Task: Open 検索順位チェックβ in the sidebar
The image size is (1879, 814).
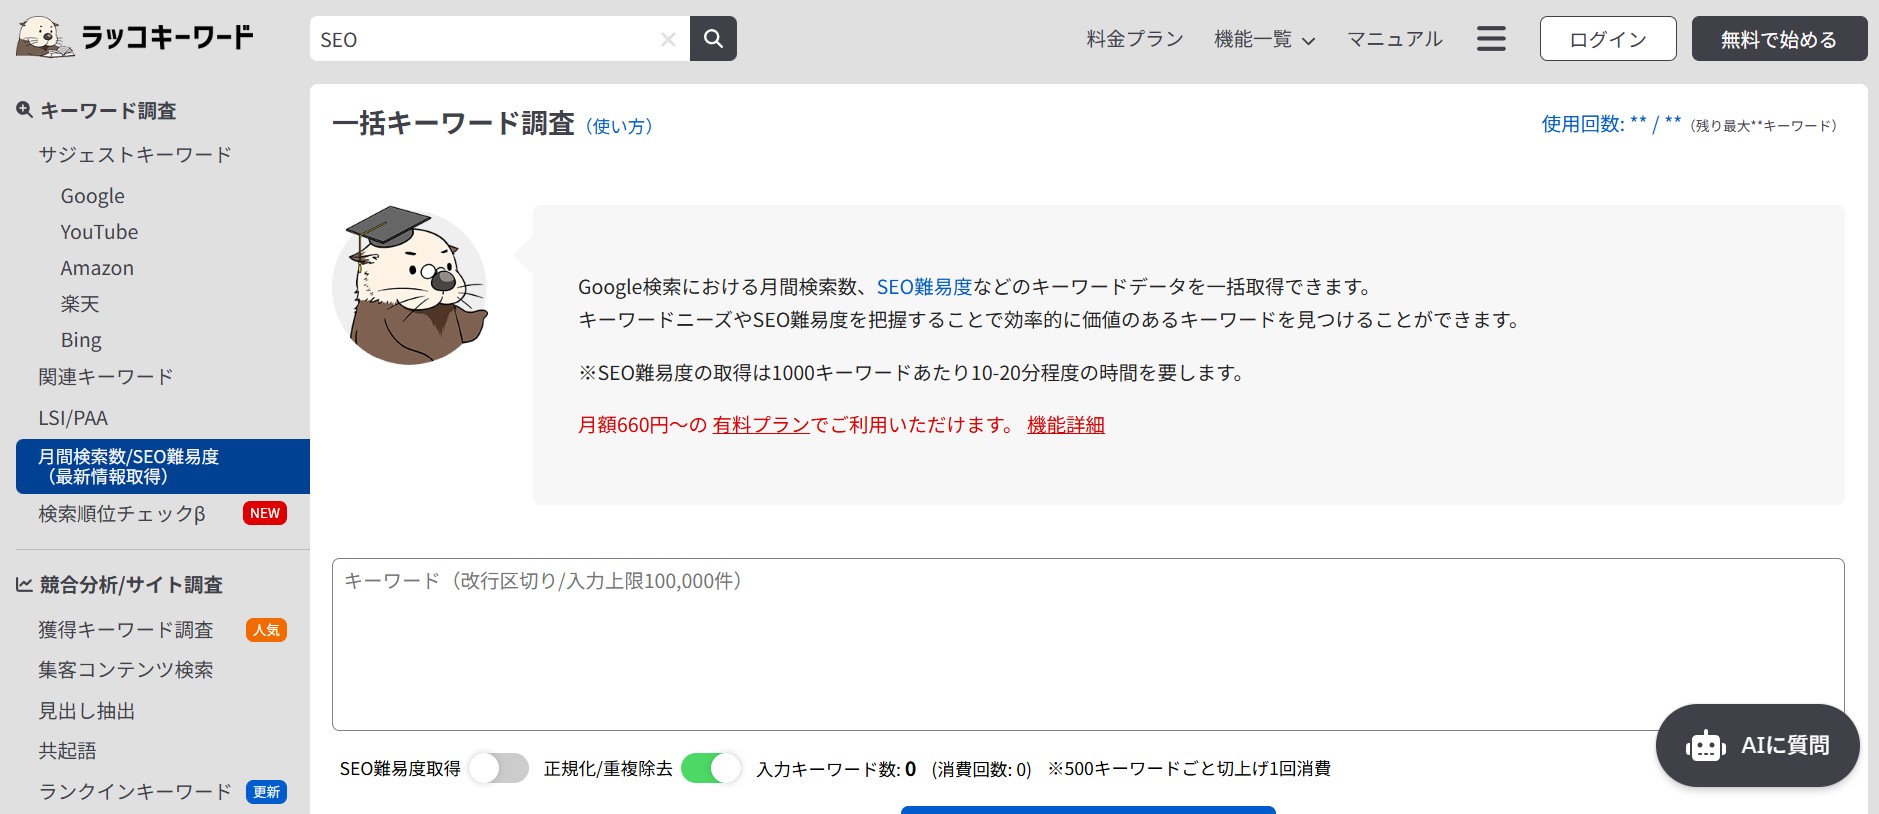Action: pos(122,513)
